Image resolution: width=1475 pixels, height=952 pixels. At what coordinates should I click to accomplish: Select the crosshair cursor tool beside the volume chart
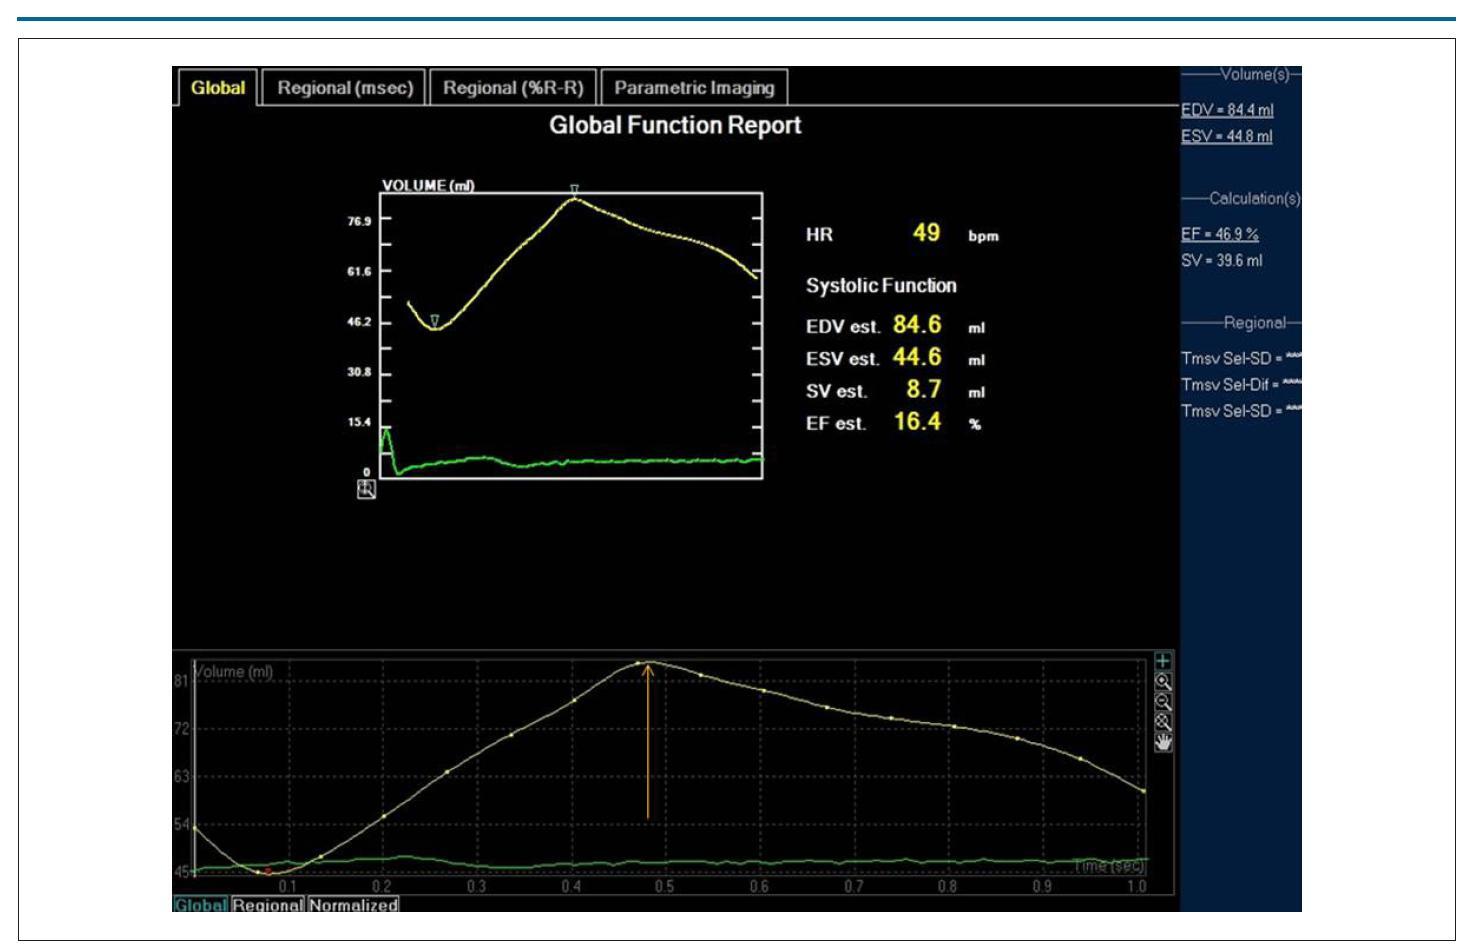[x=1163, y=661]
